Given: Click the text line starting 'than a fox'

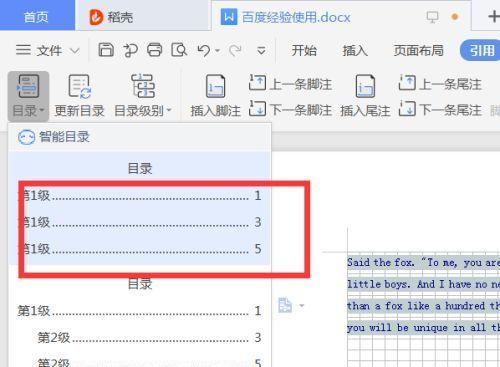Looking at the screenshot, I should (x=423, y=306).
